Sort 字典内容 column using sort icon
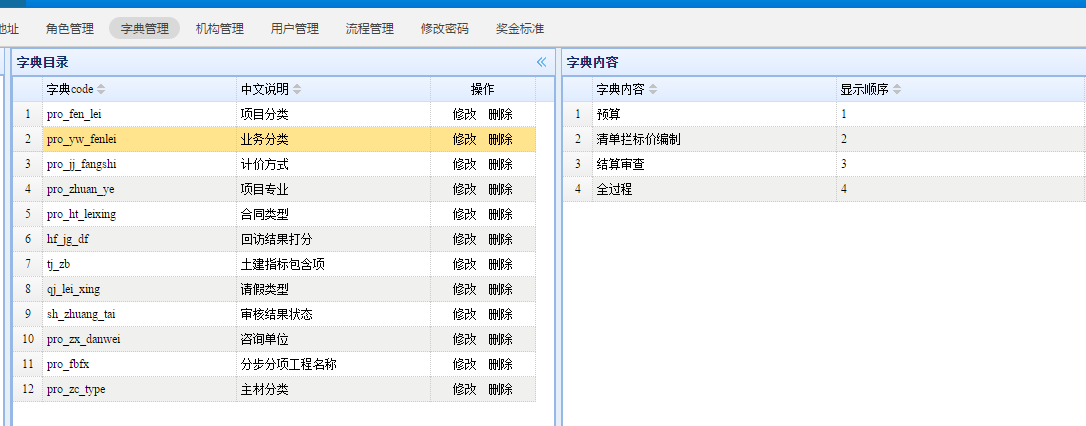 pyautogui.click(x=653, y=90)
